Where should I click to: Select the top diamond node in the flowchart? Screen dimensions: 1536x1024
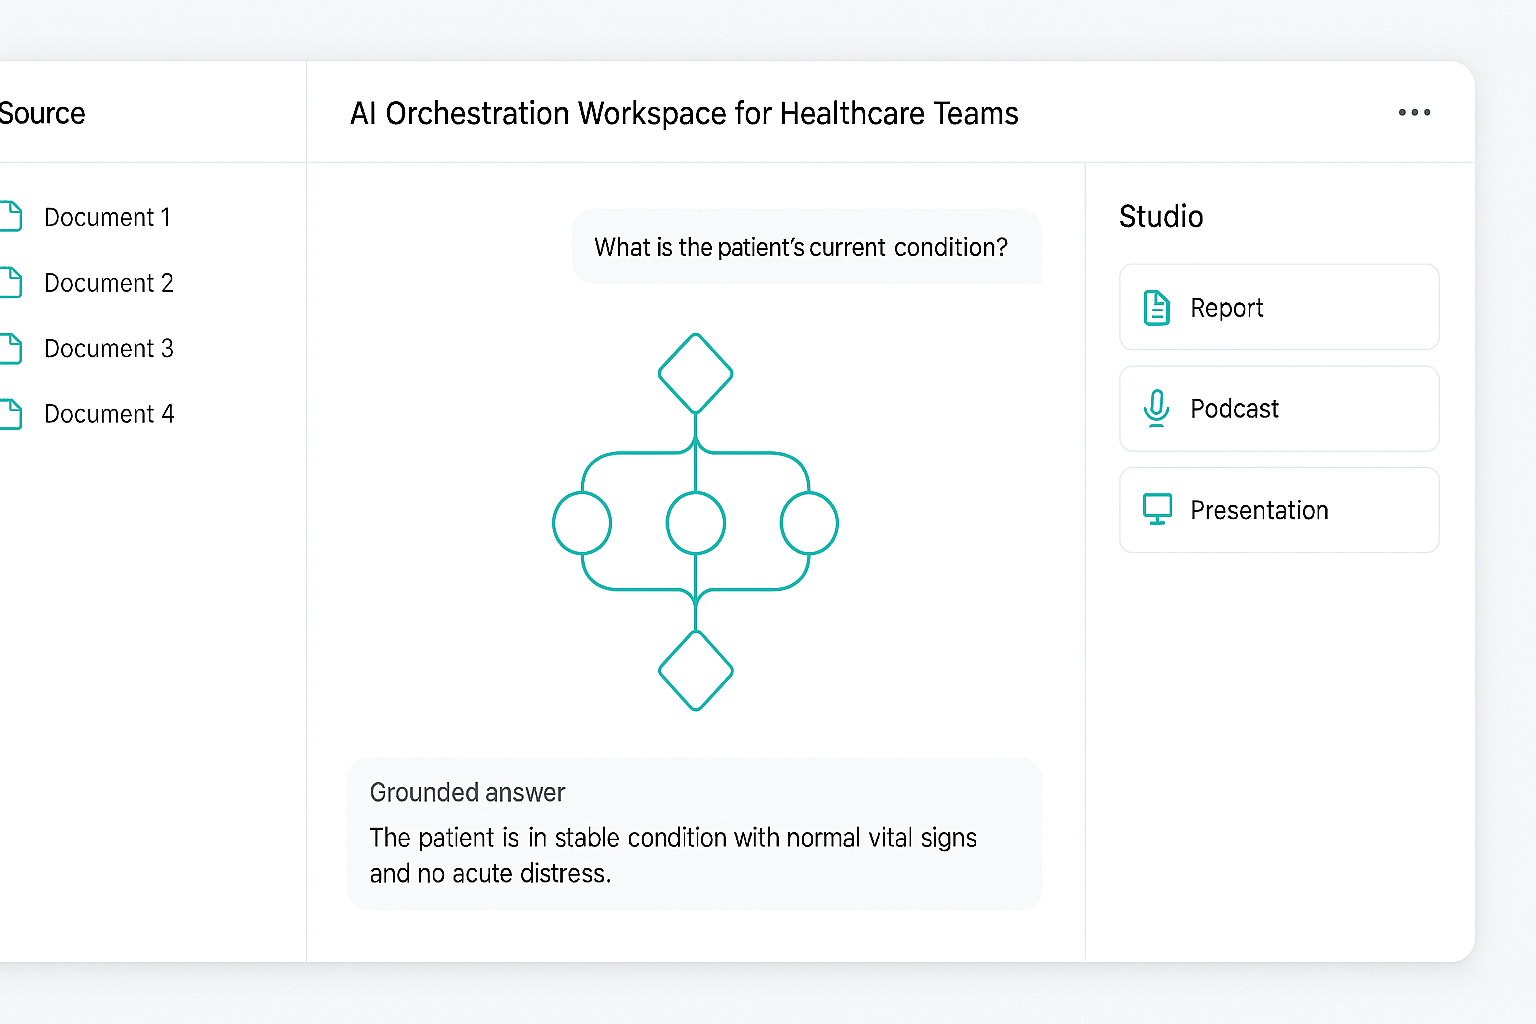696,373
